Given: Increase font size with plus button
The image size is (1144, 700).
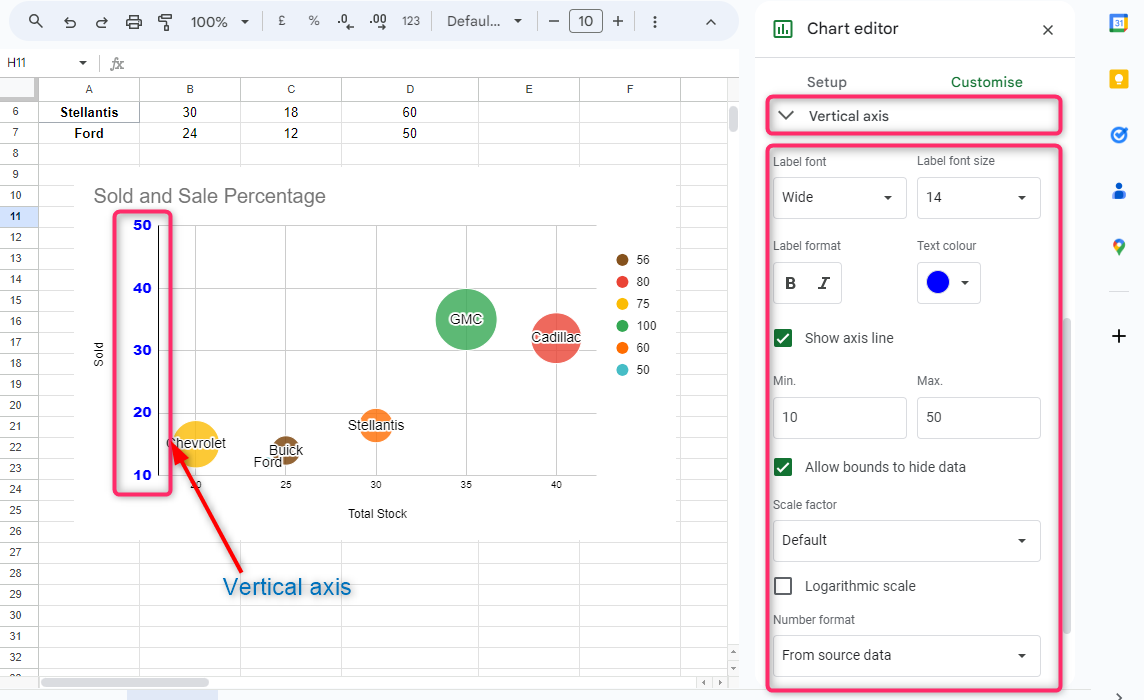Looking at the screenshot, I should click(618, 21).
